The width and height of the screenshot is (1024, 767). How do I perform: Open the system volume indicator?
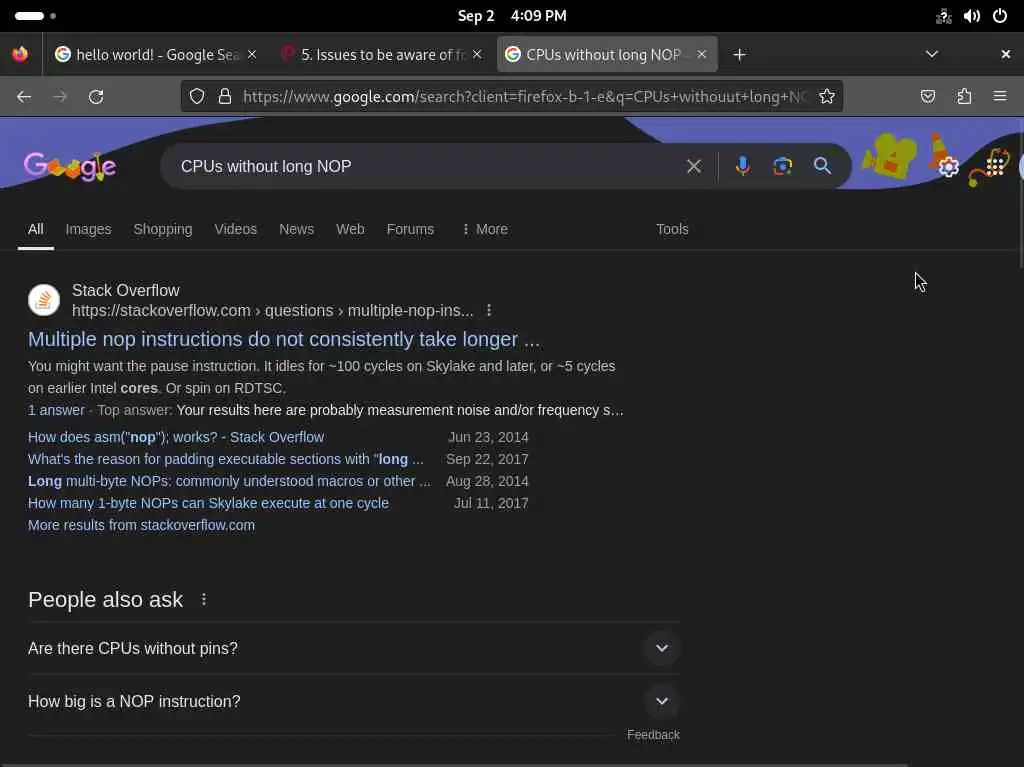click(972, 16)
